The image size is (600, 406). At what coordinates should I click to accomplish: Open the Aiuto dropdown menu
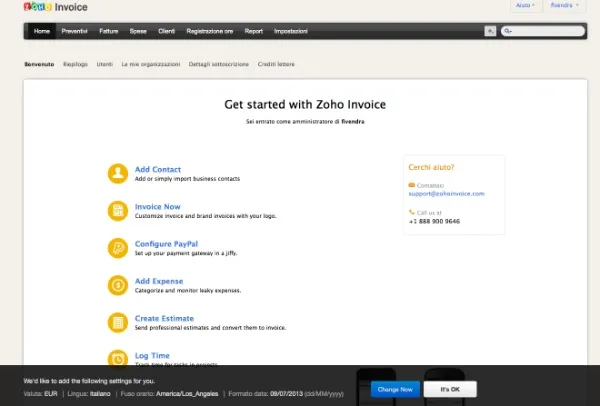[x=525, y=5]
